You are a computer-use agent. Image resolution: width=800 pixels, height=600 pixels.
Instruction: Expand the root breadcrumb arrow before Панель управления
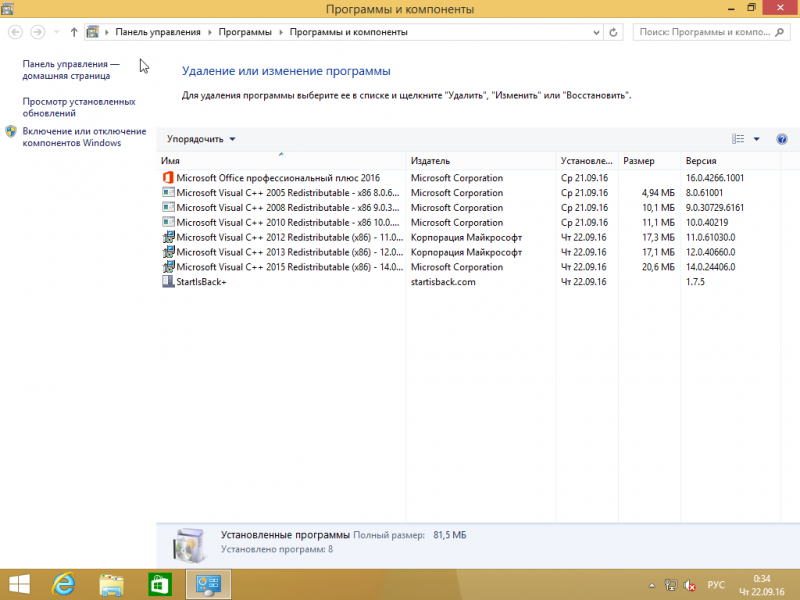107,32
